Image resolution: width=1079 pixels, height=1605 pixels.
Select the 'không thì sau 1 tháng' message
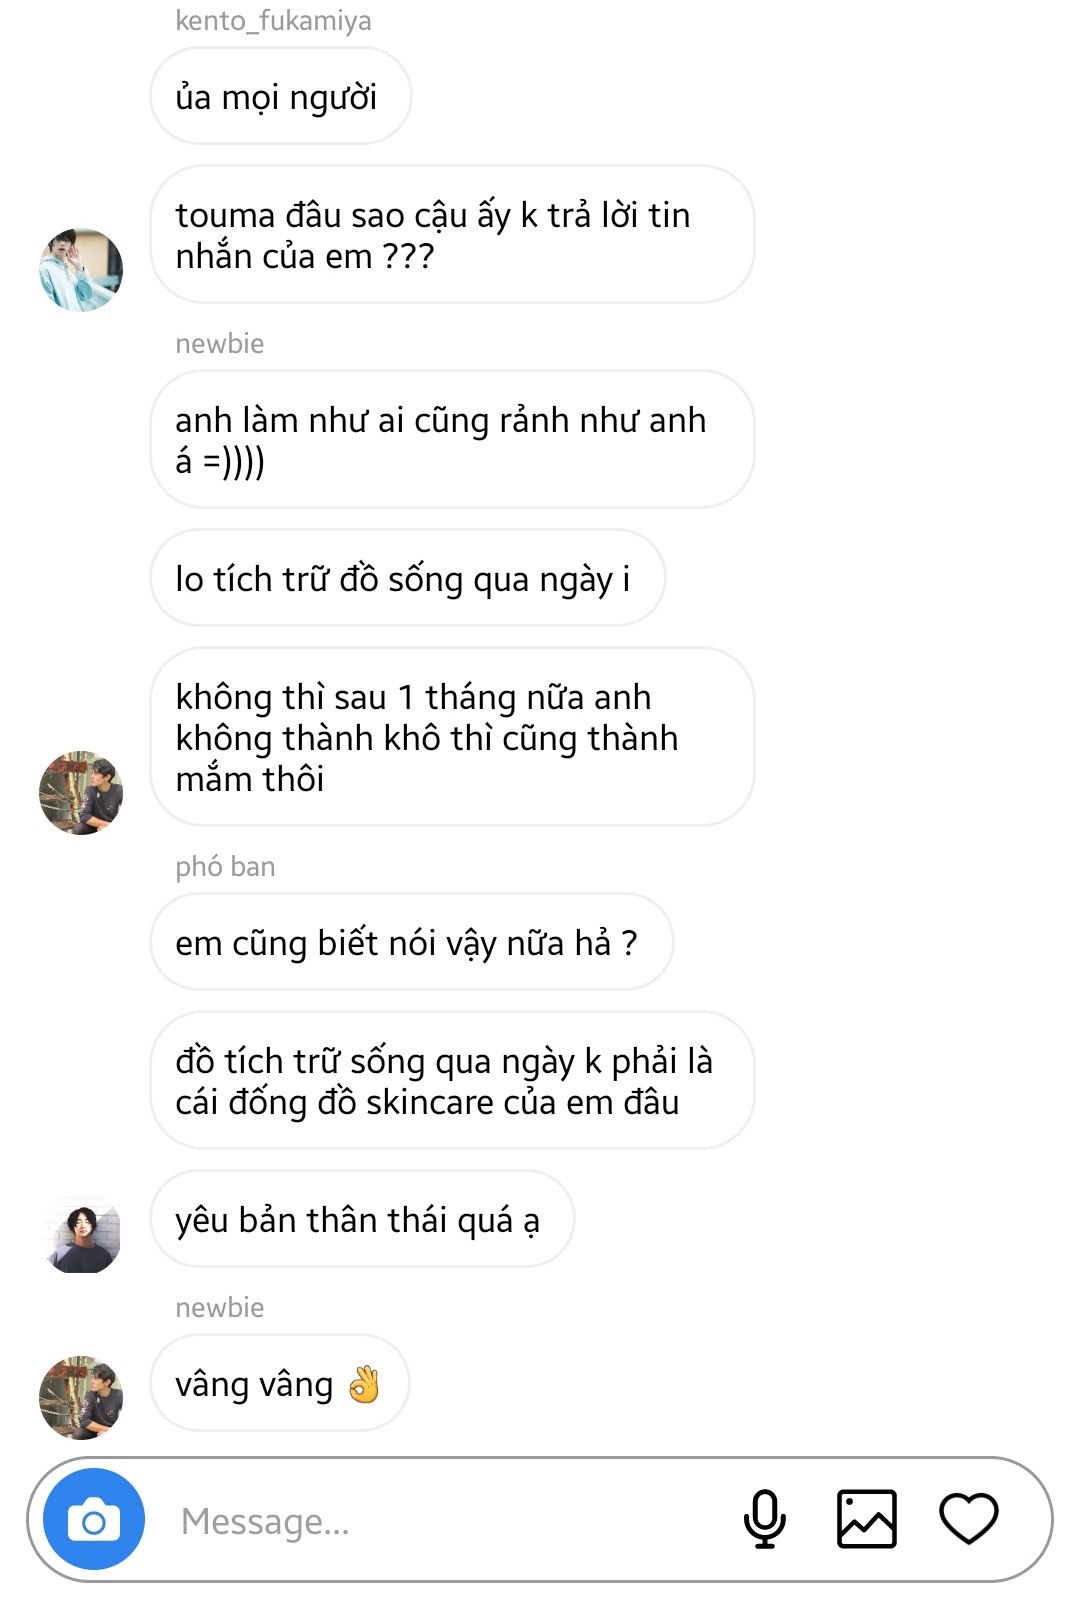(452, 737)
